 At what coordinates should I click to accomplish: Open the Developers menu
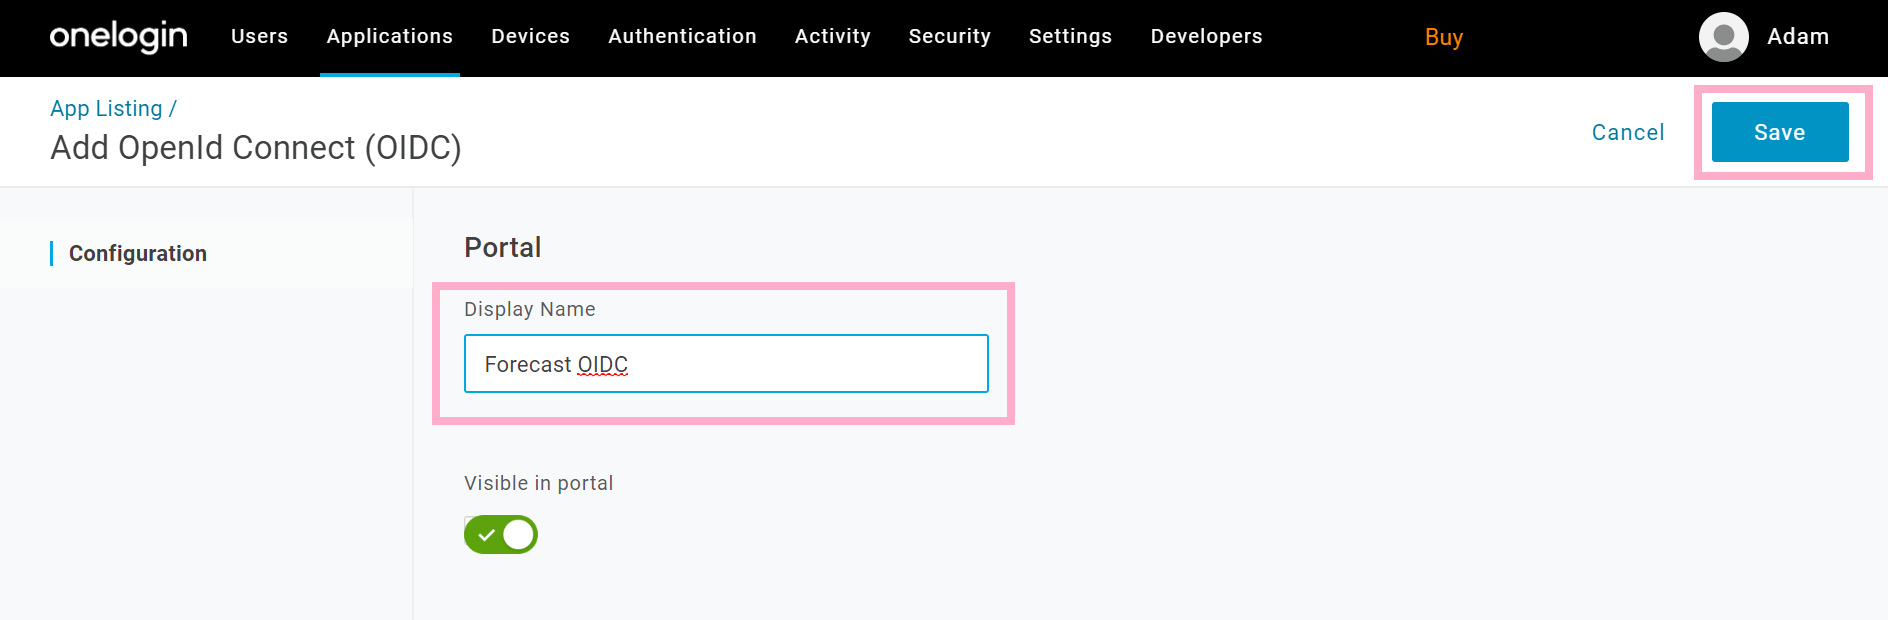(x=1207, y=36)
